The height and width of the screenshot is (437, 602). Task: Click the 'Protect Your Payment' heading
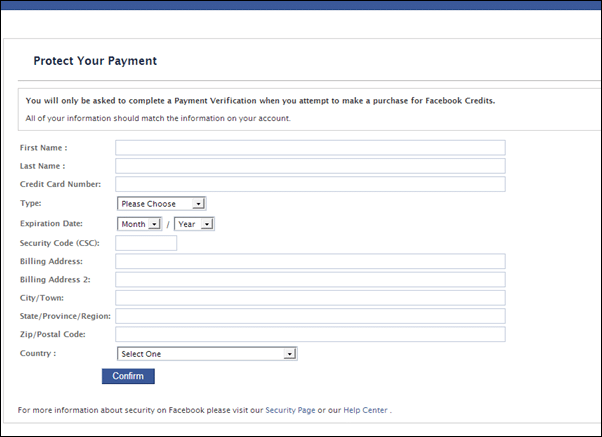click(95, 61)
